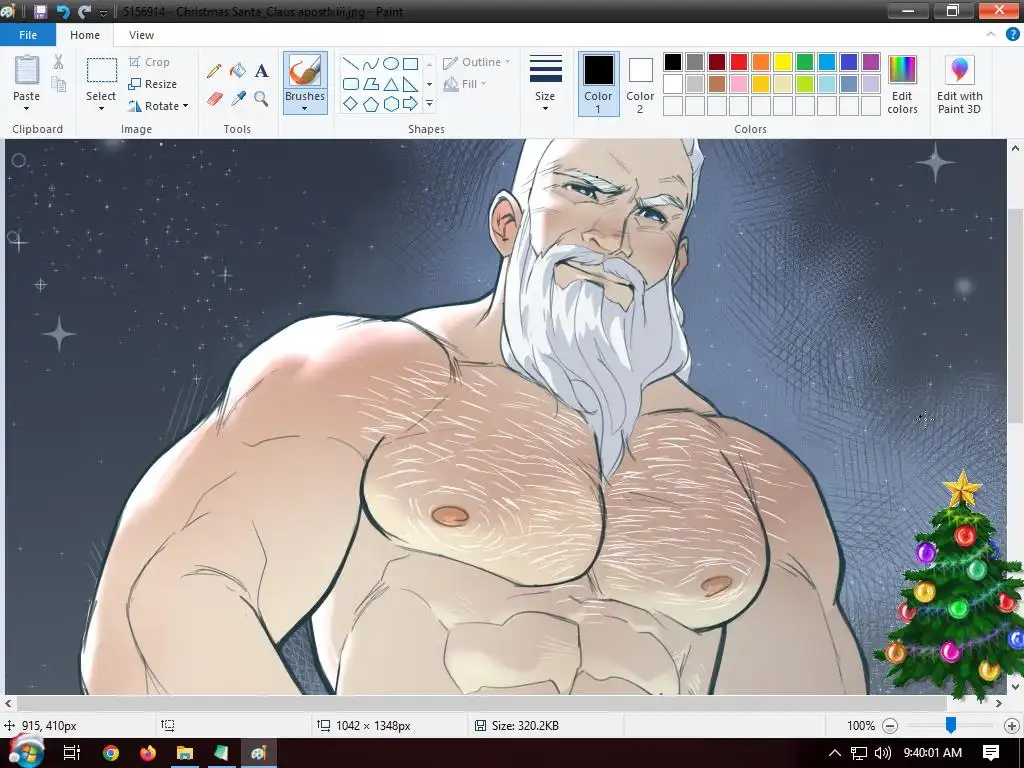Open the File menu
The width and height of the screenshot is (1024, 768).
(28, 35)
